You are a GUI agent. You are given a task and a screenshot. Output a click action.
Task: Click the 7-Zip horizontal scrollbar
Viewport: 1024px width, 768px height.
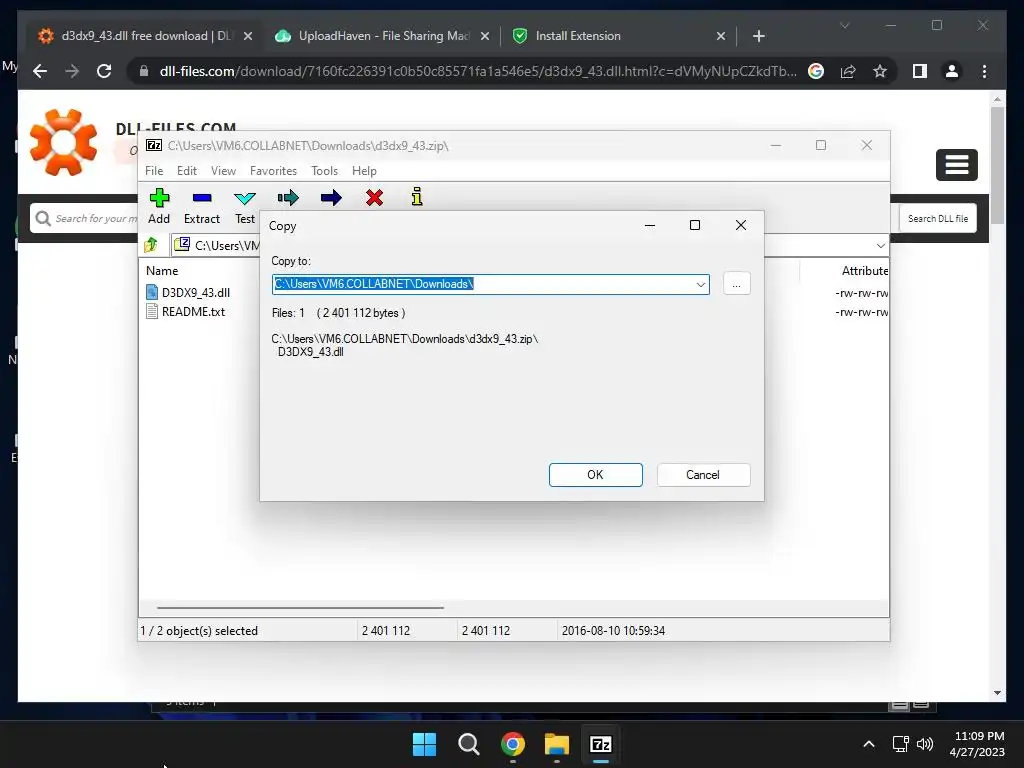click(x=300, y=607)
